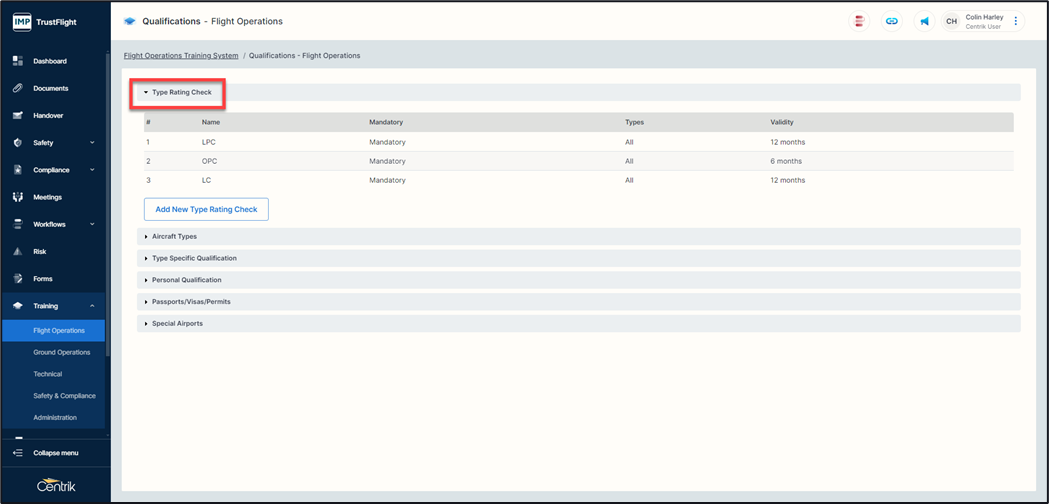Expand the Special Airports section

click(x=177, y=324)
